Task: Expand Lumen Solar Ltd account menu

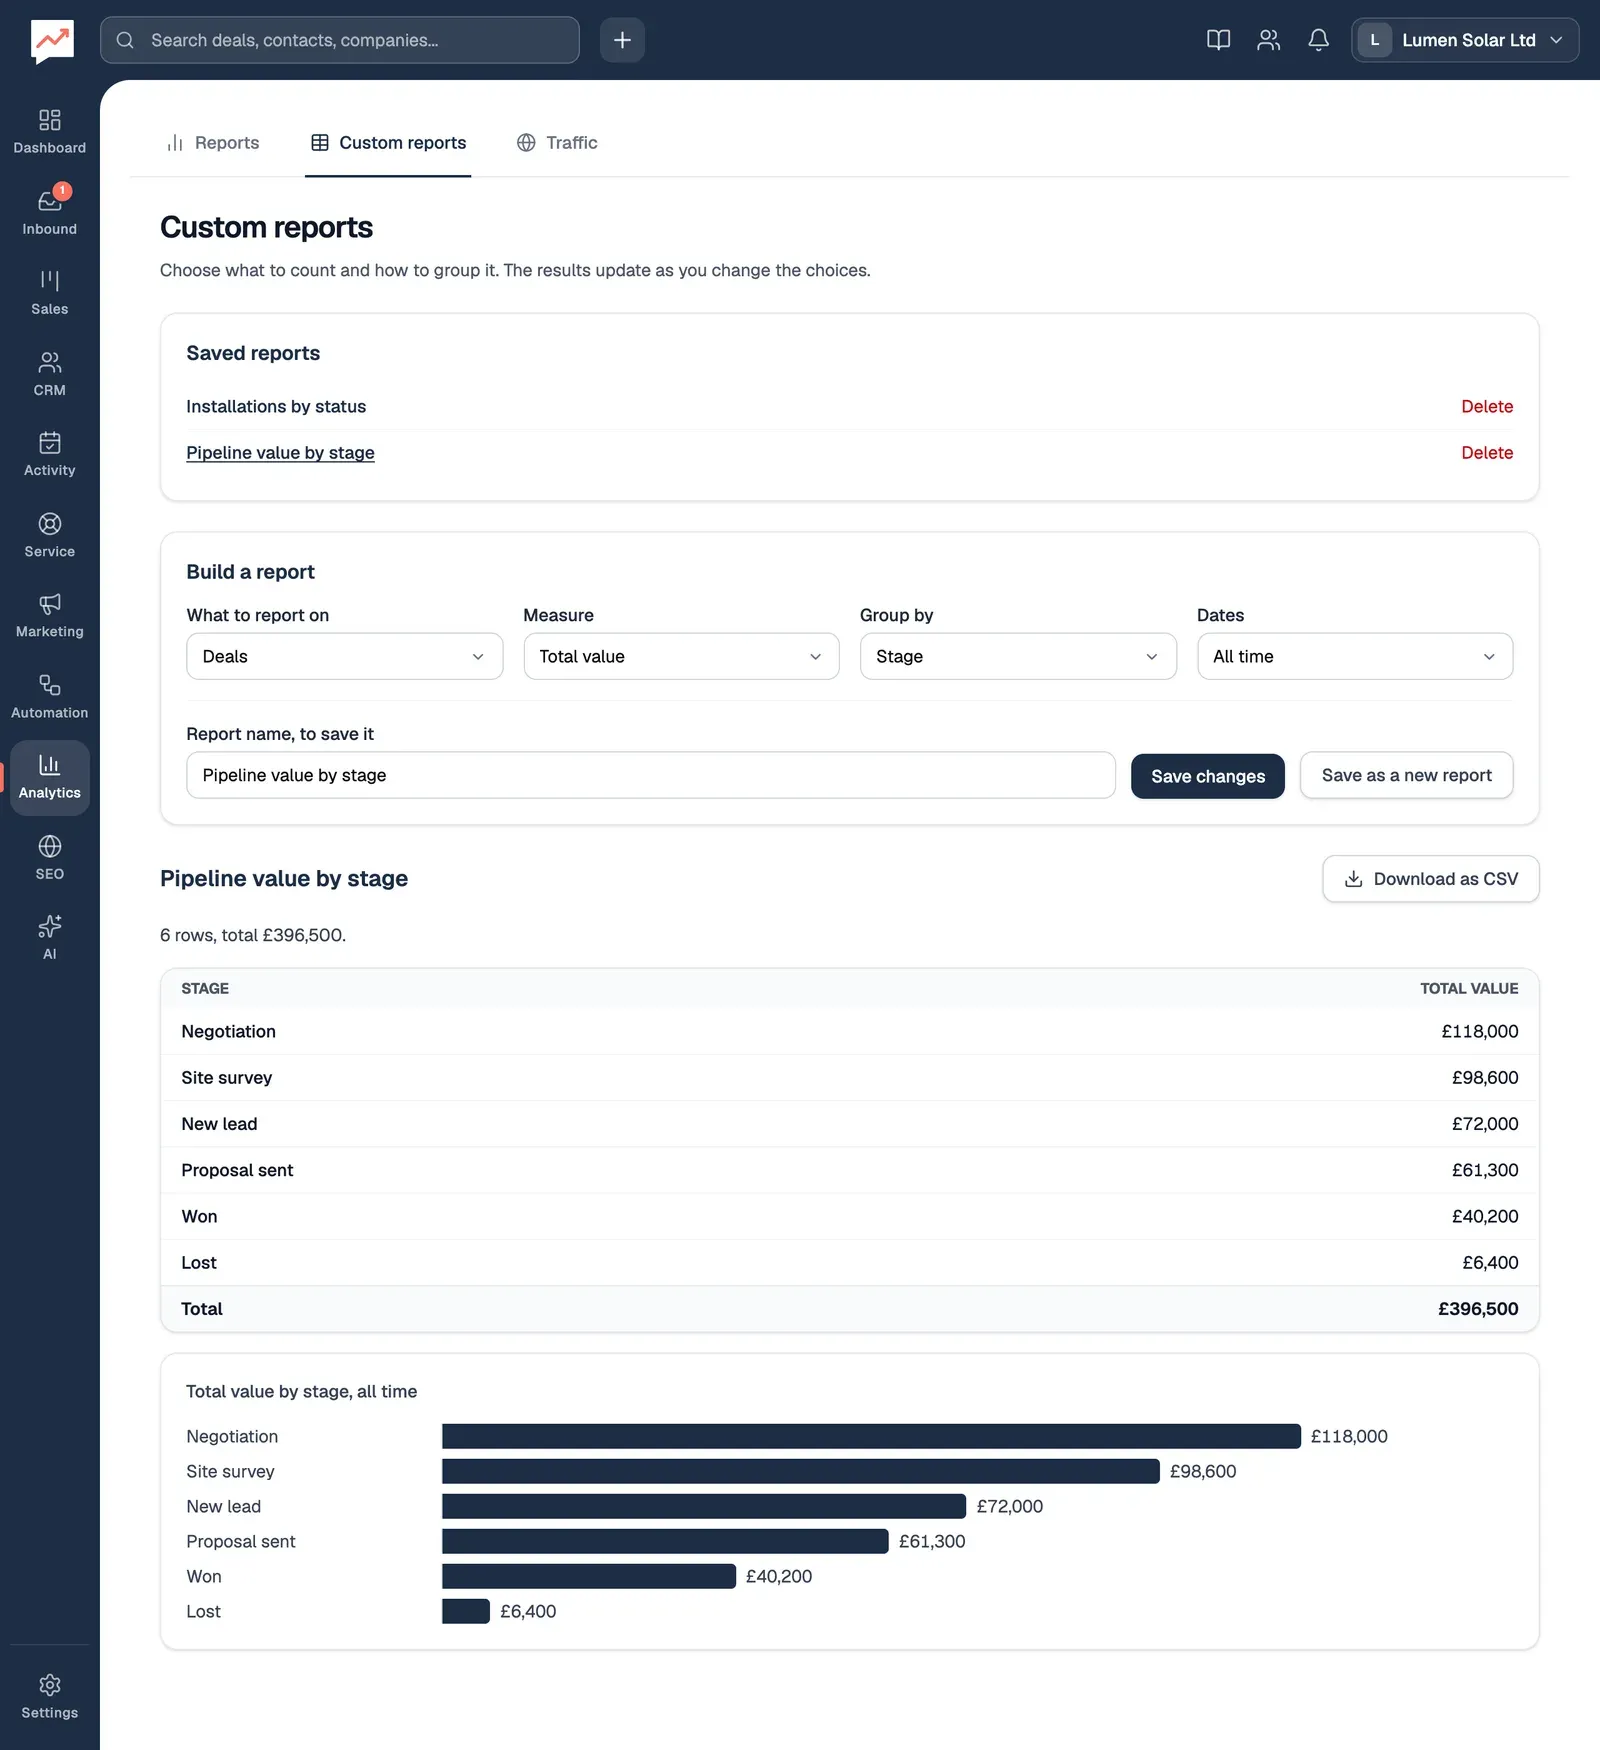Action: tap(1465, 40)
